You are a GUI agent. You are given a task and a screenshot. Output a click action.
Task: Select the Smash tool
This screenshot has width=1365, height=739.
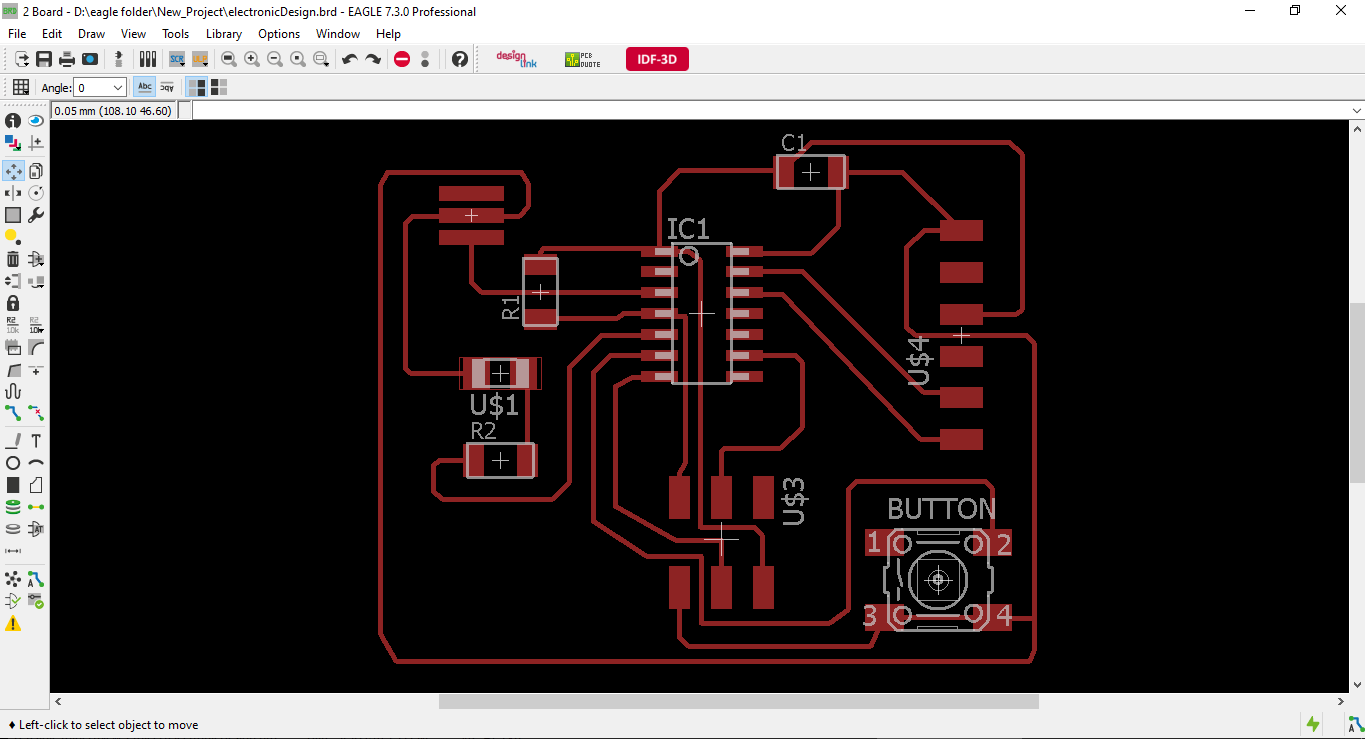coord(13,347)
